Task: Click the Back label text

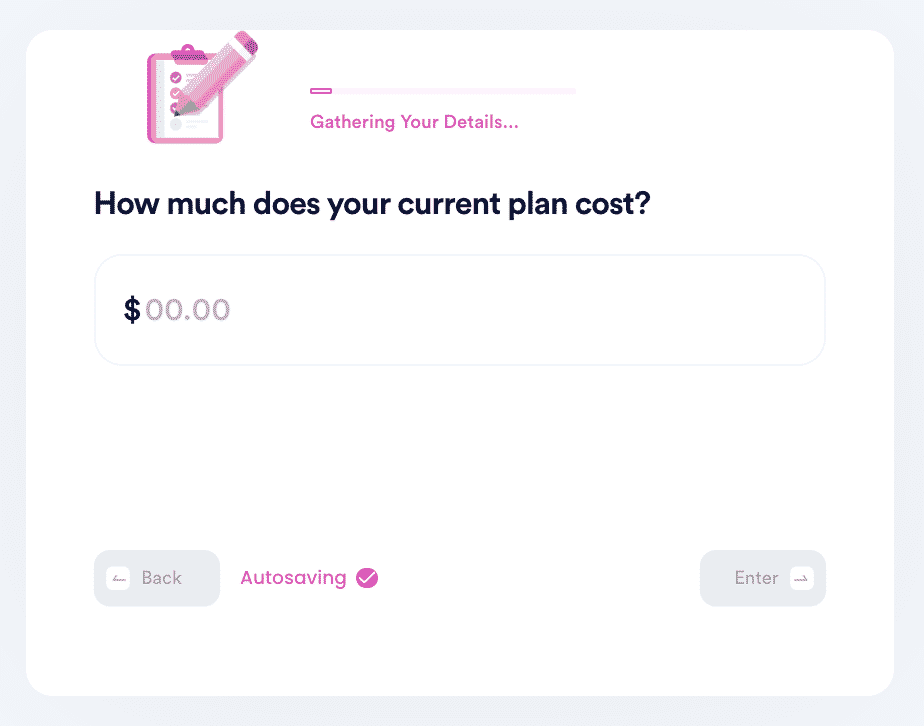Action: 161,578
